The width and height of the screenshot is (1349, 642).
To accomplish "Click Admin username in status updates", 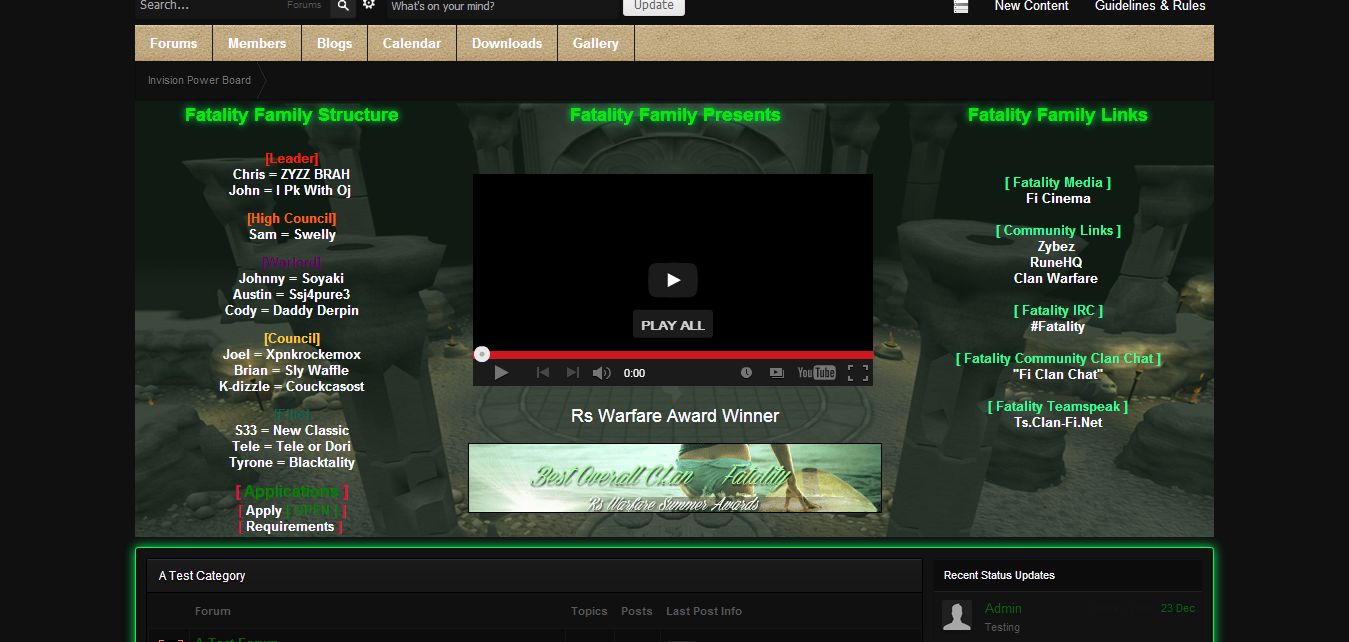I will pos(1003,608).
